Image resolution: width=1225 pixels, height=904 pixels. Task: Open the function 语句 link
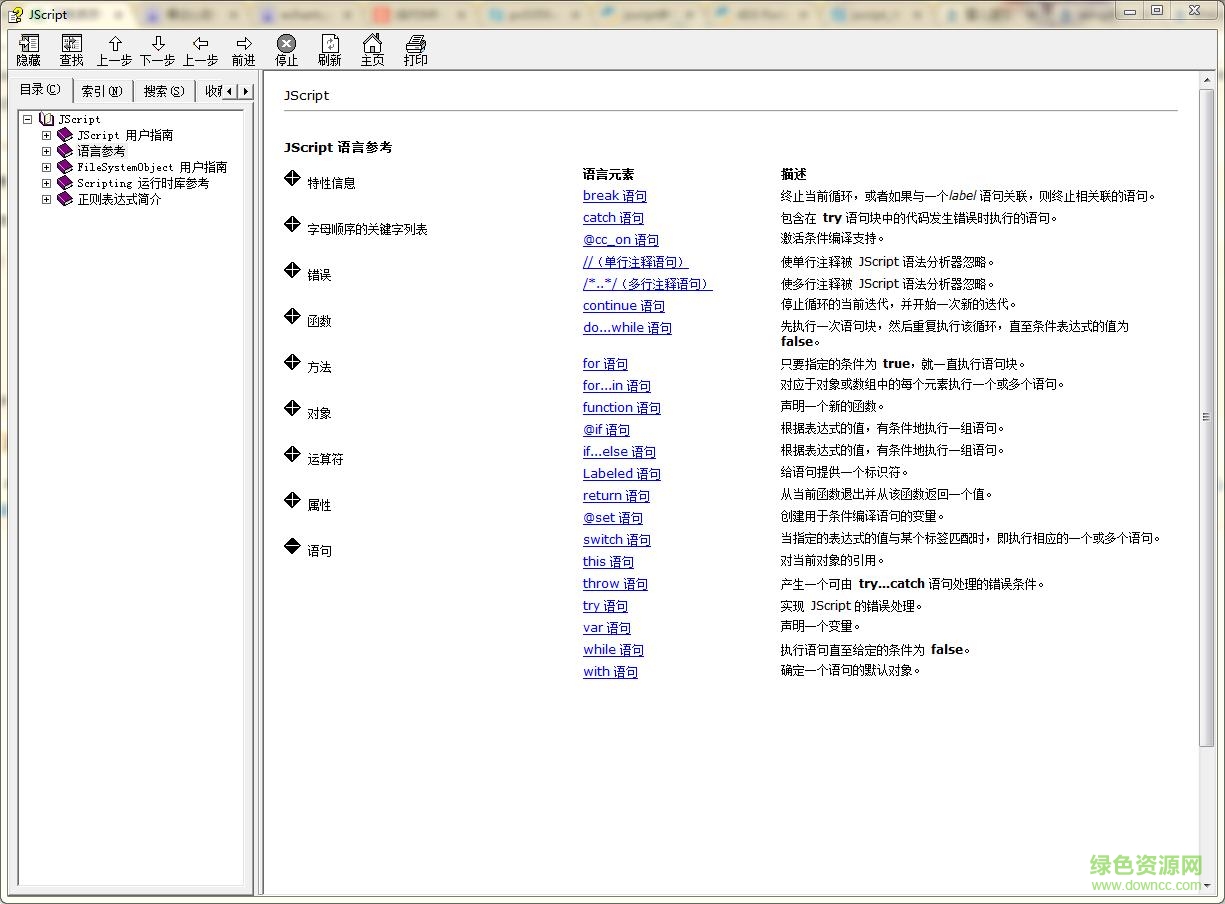click(x=621, y=407)
